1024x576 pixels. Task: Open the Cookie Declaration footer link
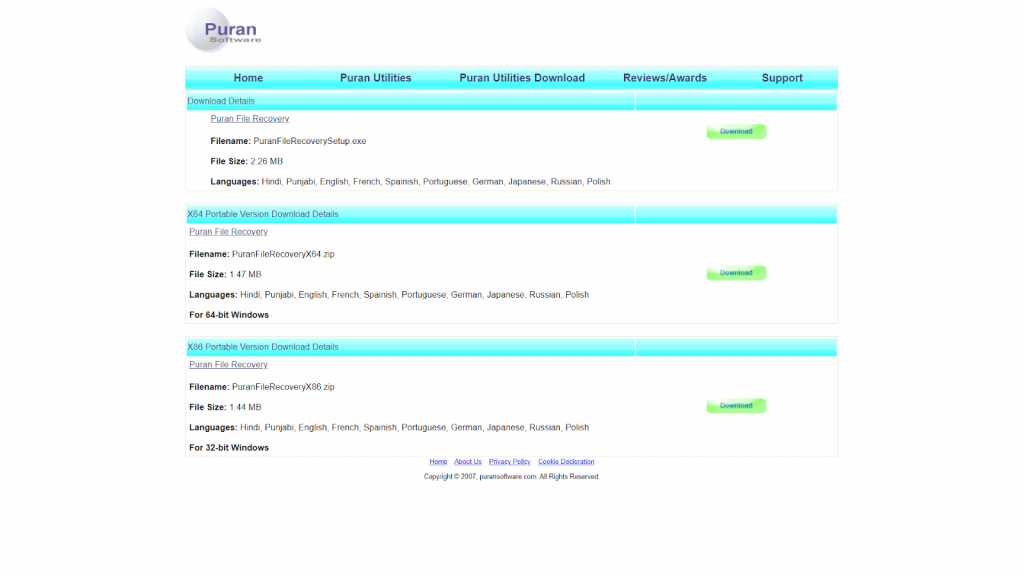566,462
